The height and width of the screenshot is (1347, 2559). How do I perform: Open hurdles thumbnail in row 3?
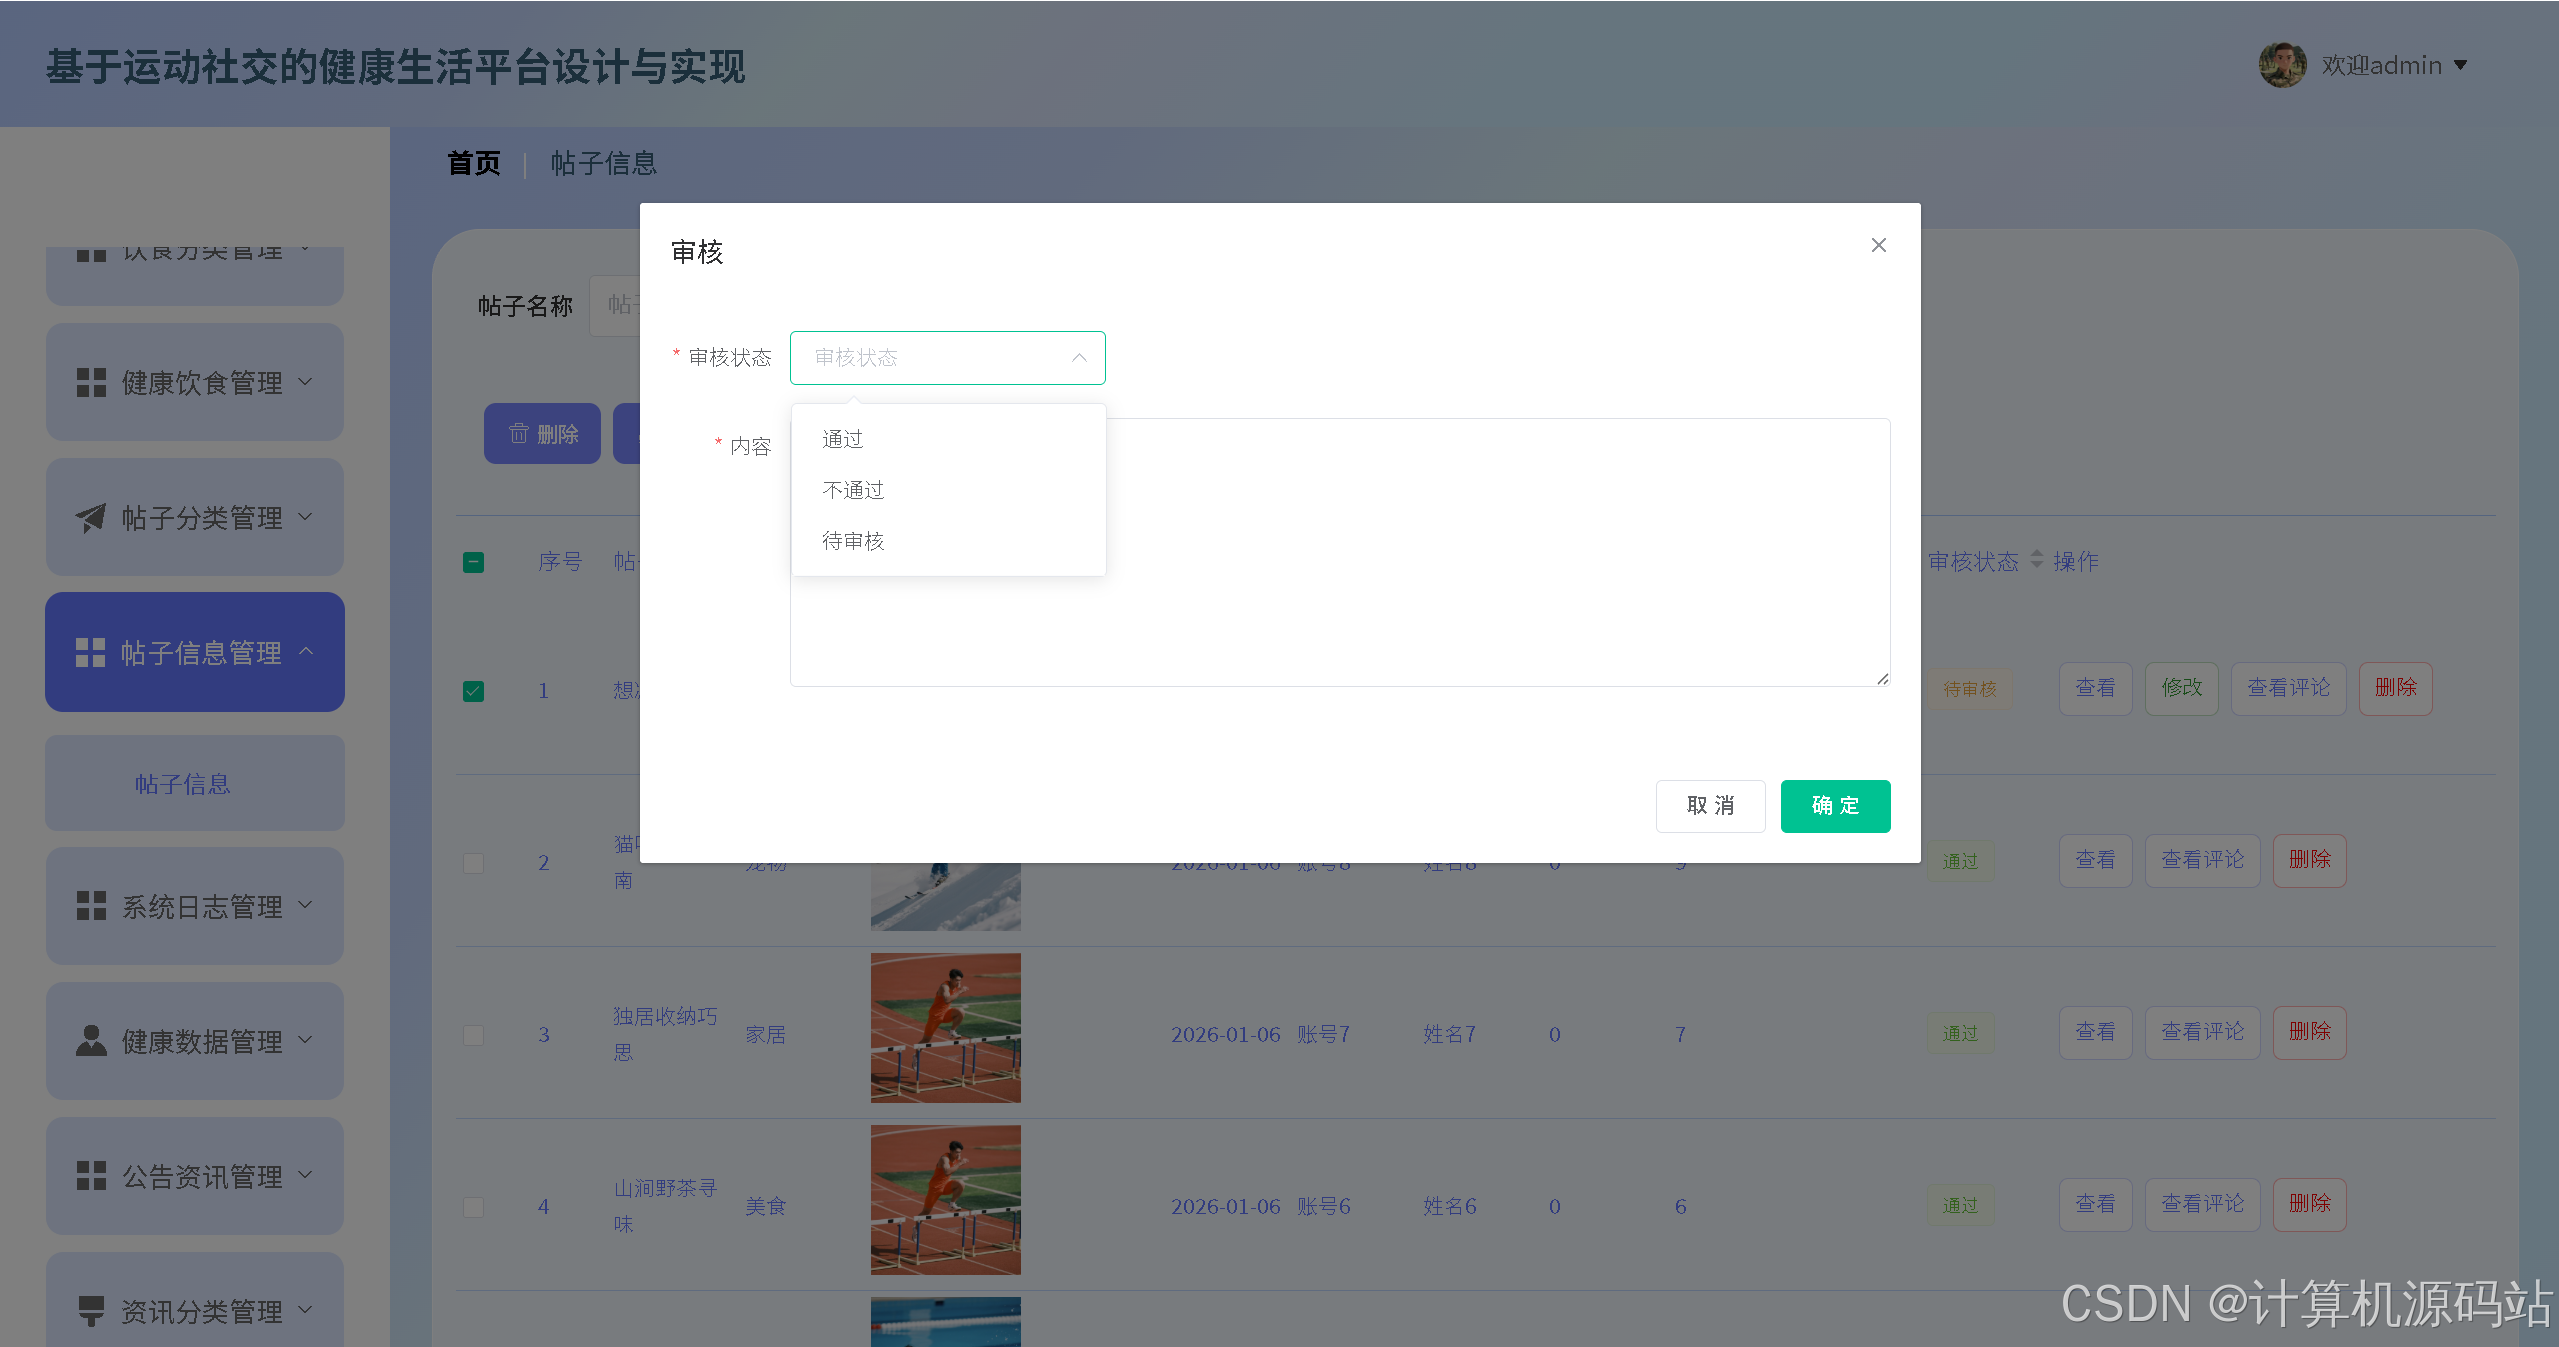tap(945, 1028)
